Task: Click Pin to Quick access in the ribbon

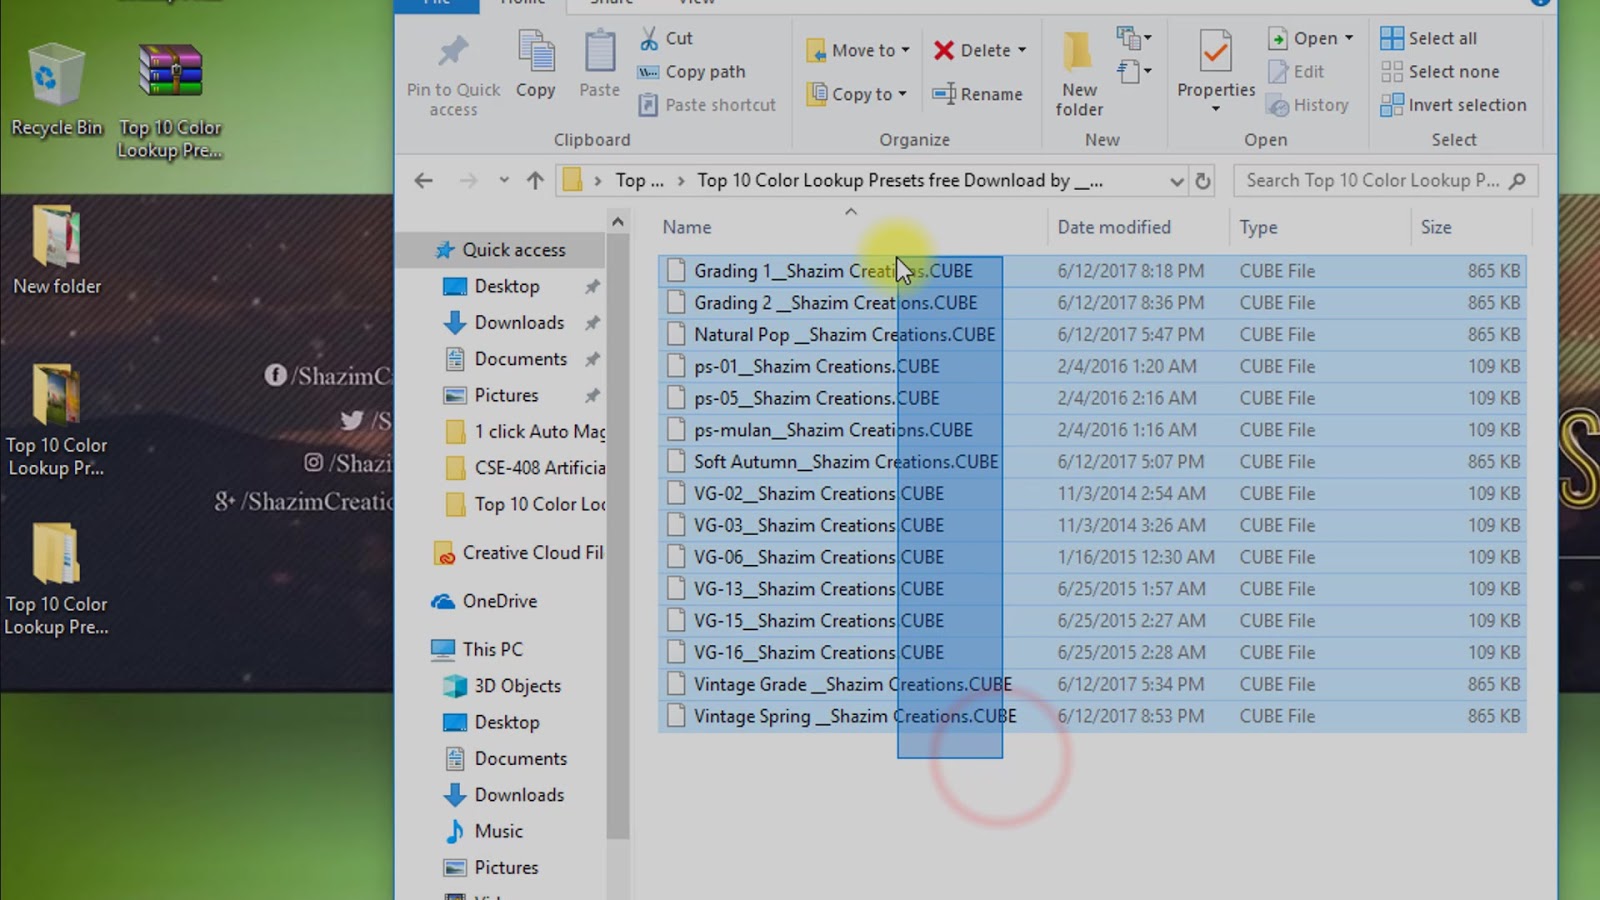Action: tap(453, 74)
